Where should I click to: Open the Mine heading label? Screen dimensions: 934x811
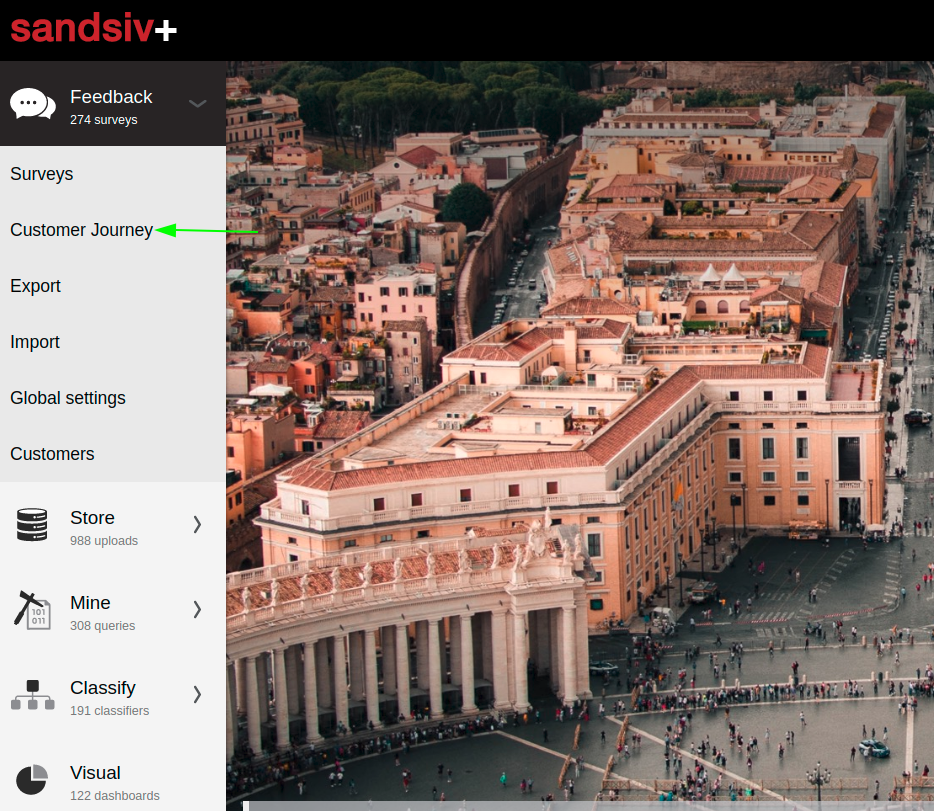point(90,603)
